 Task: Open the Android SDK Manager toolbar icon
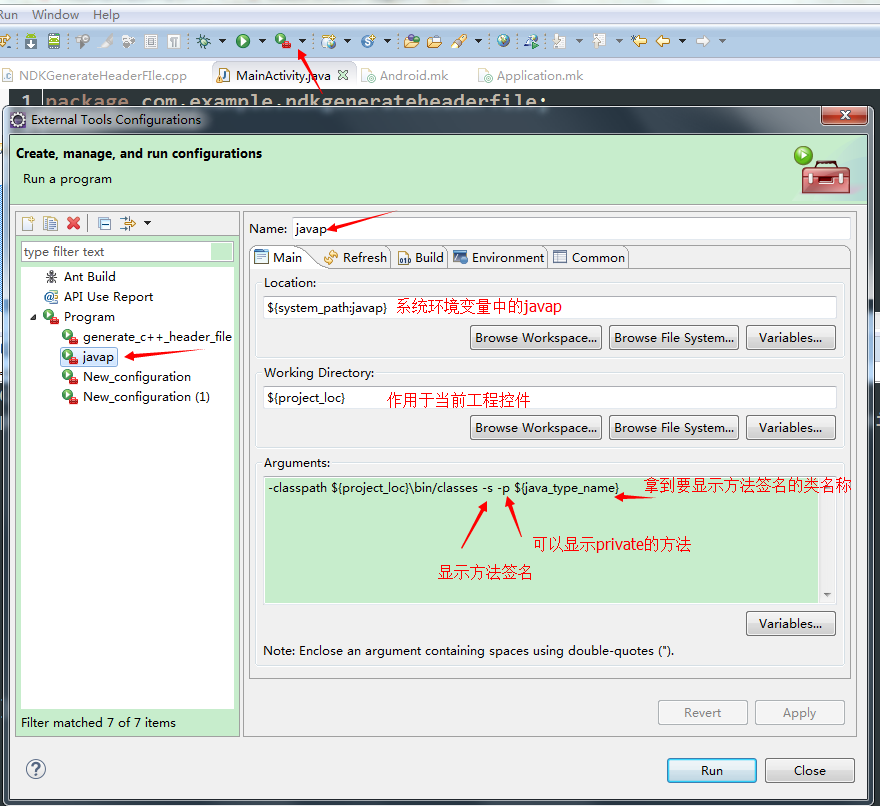click(31, 41)
